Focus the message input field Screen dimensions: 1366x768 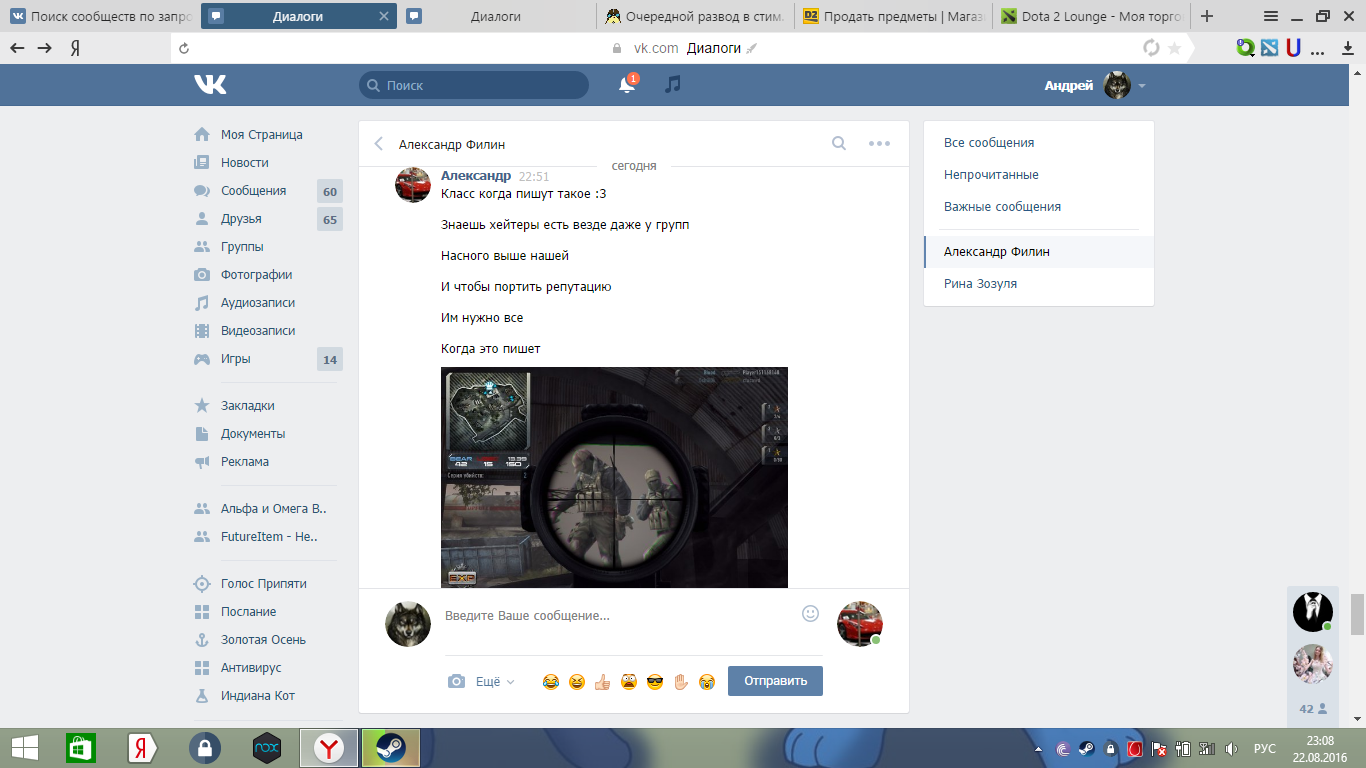click(x=620, y=615)
